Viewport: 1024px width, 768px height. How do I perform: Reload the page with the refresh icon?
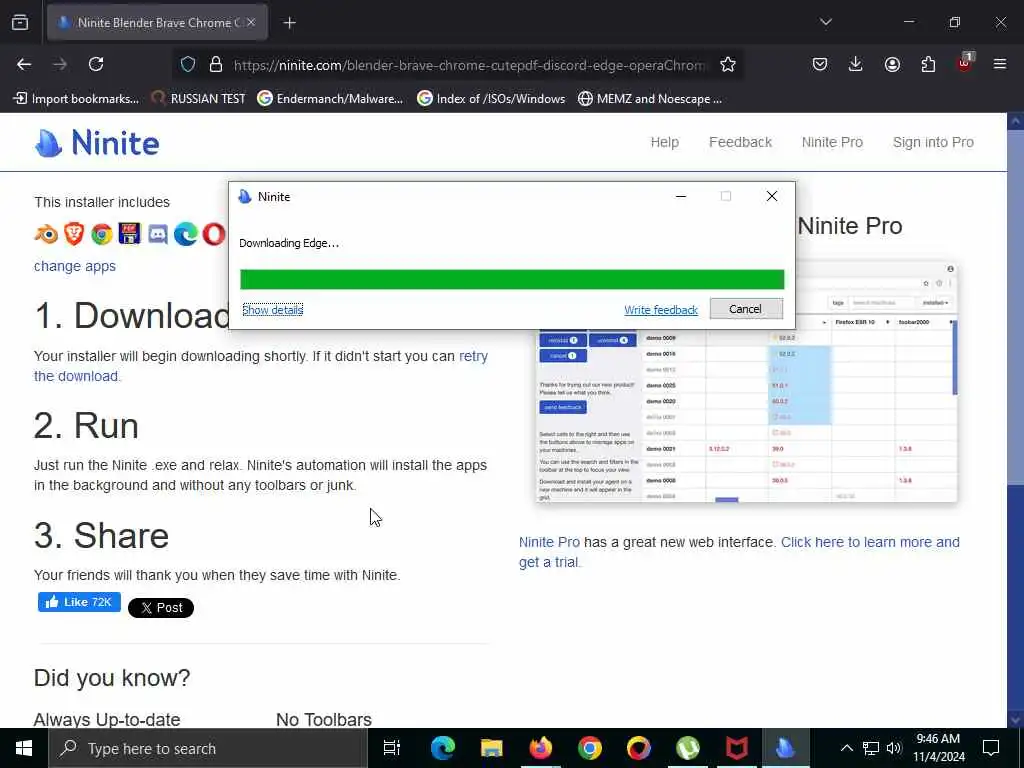click(x=96, y=64)
